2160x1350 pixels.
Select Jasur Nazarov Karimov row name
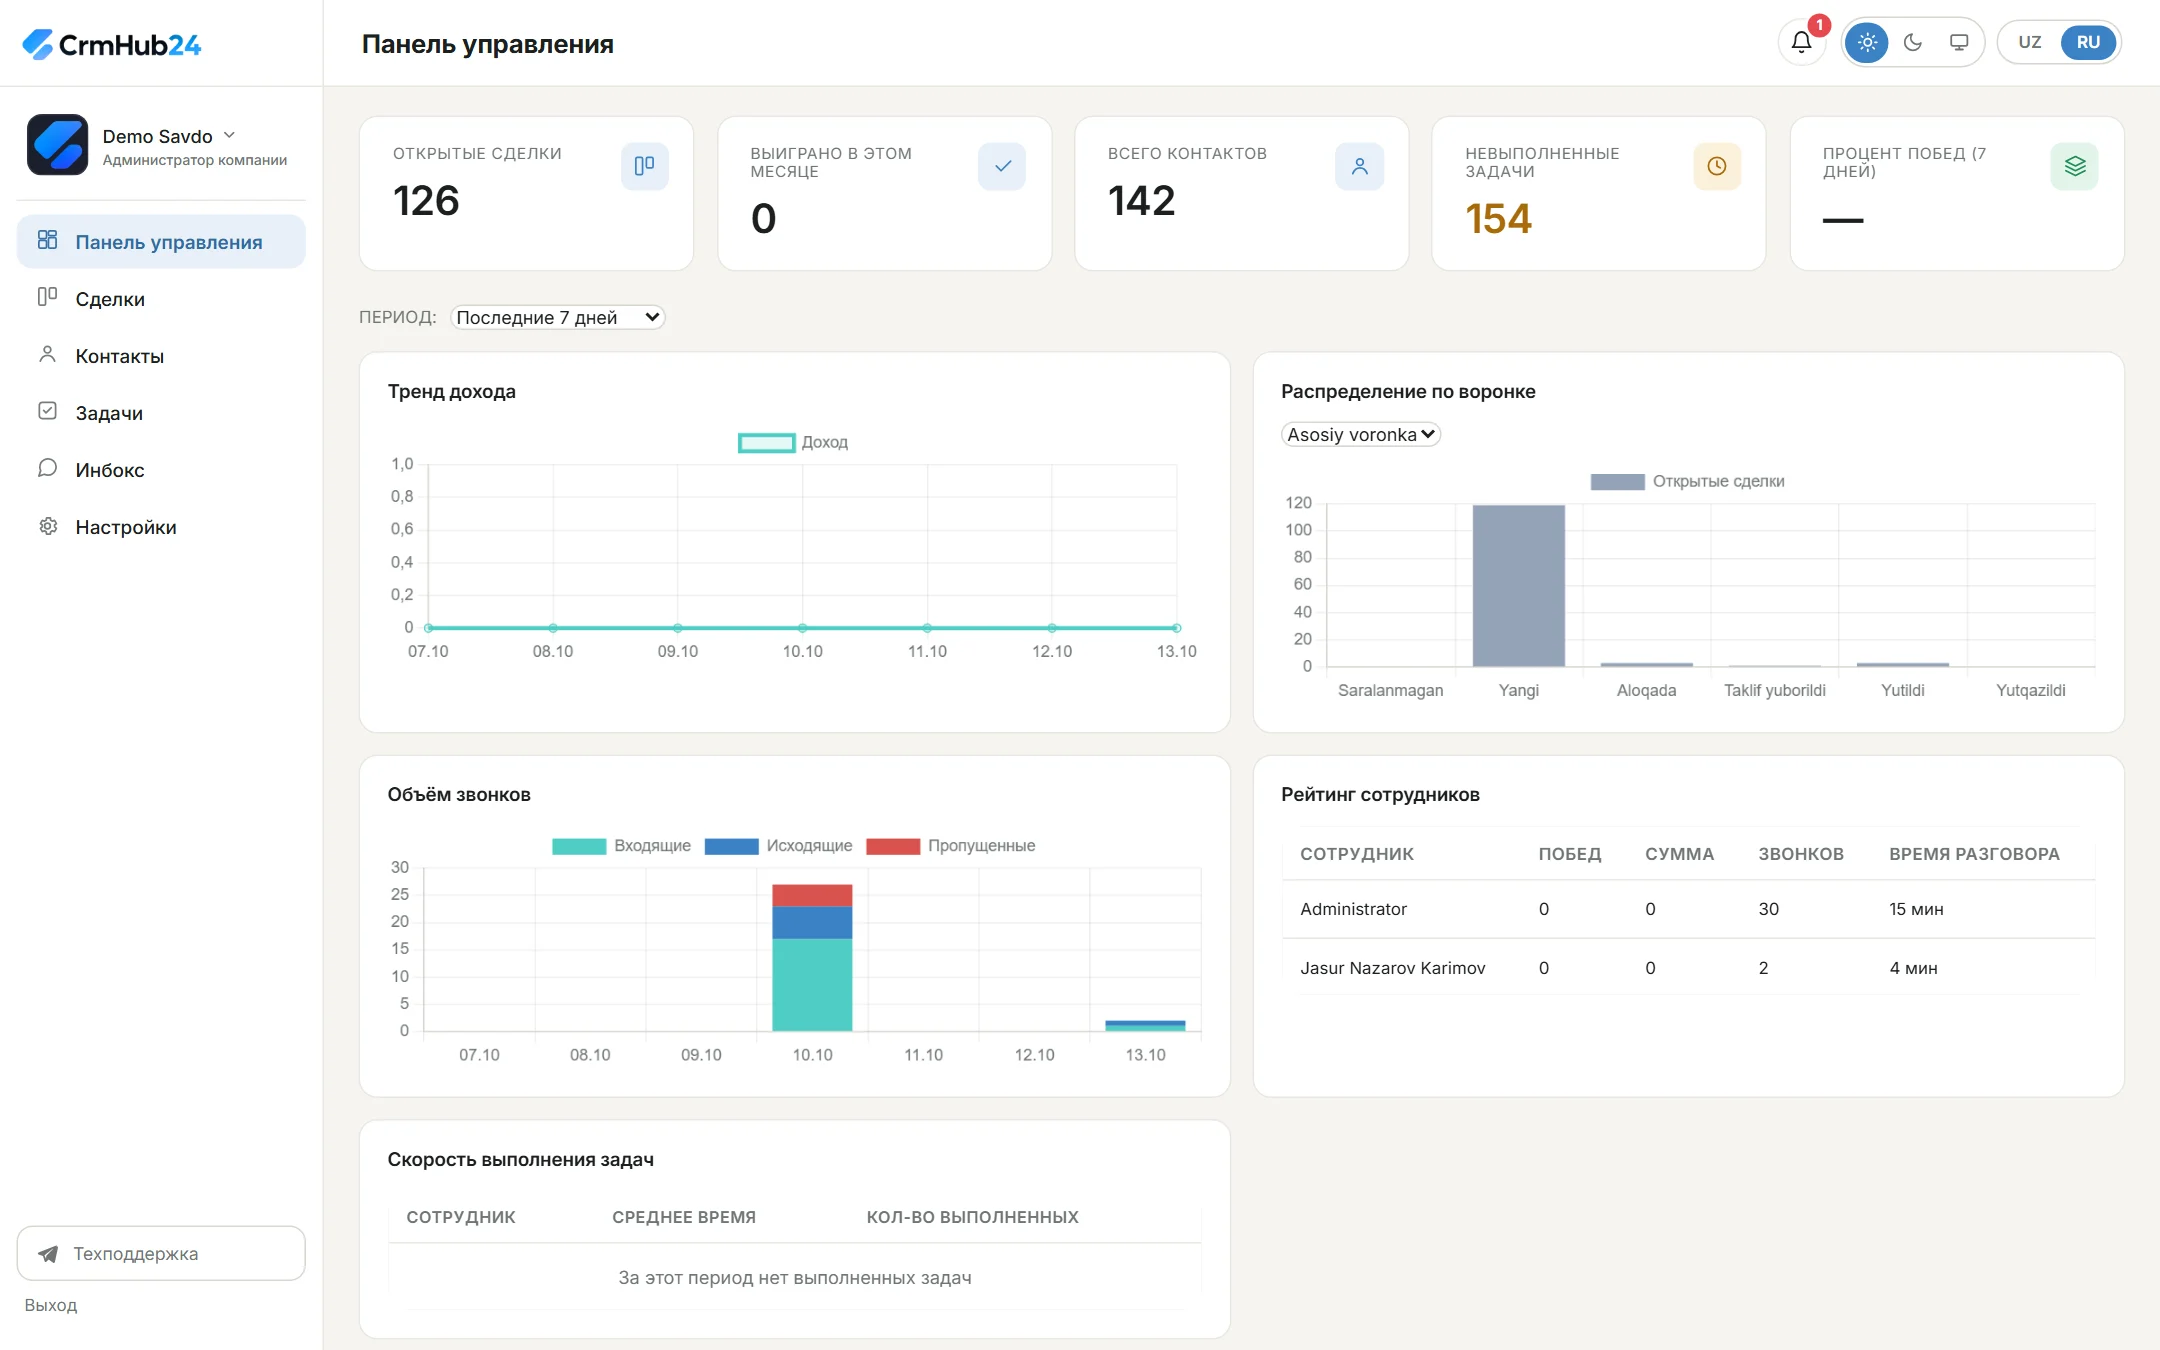coord(1392,968)
